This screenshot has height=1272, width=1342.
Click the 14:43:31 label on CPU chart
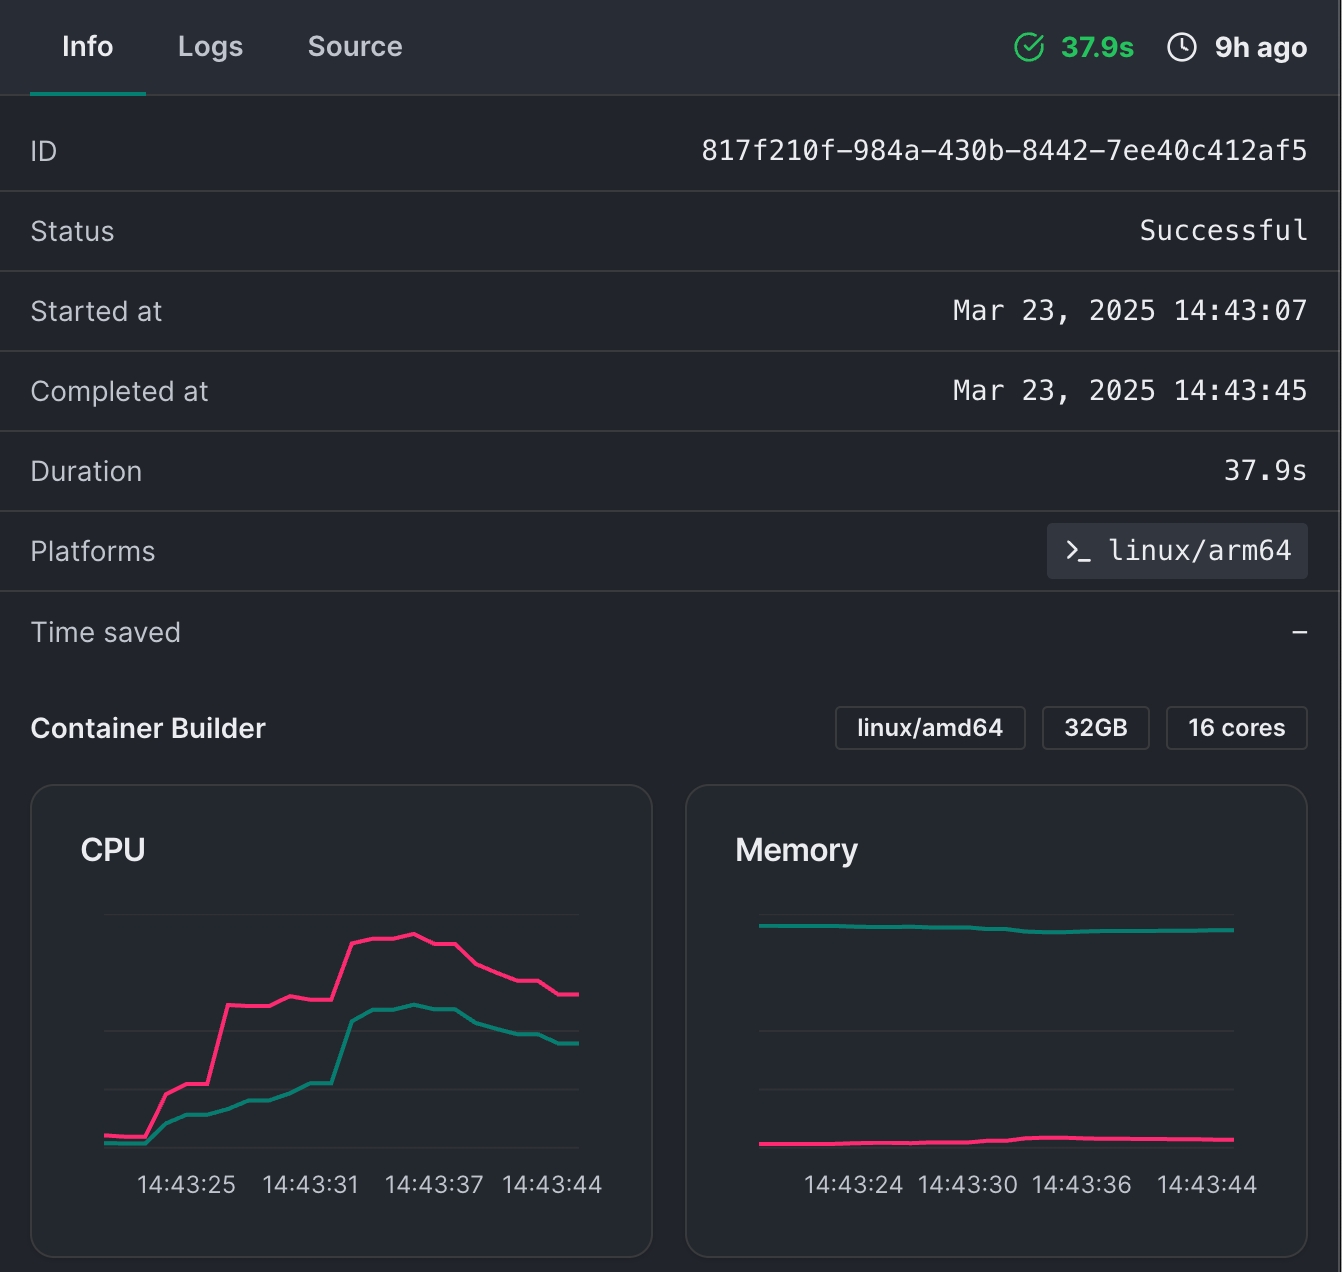[x=310, y=1185]
